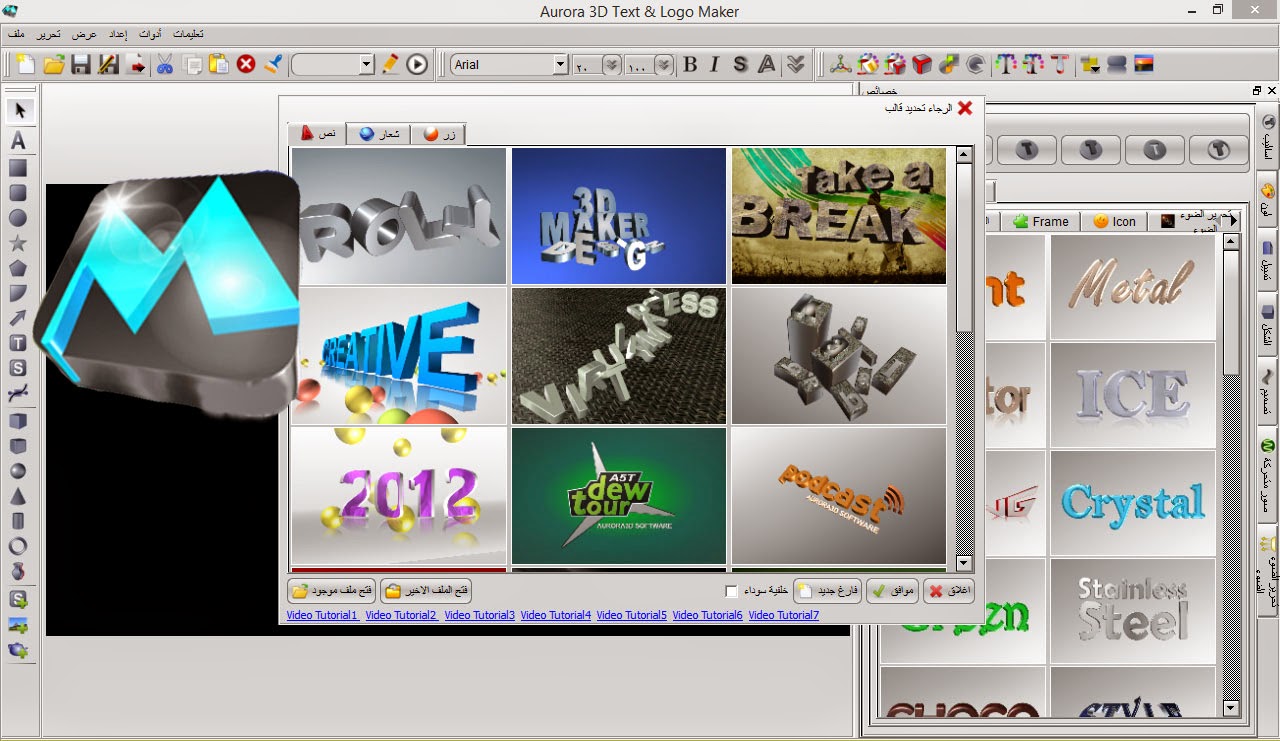Viewport: 1280px width, 741px height.
Task: Open the Video Tutorial1 link
Action: tap(322, 615)
